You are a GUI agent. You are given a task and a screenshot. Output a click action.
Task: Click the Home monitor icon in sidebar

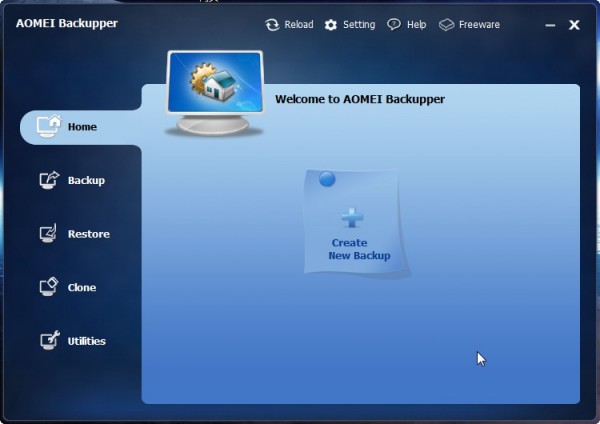tap(49, 127)
